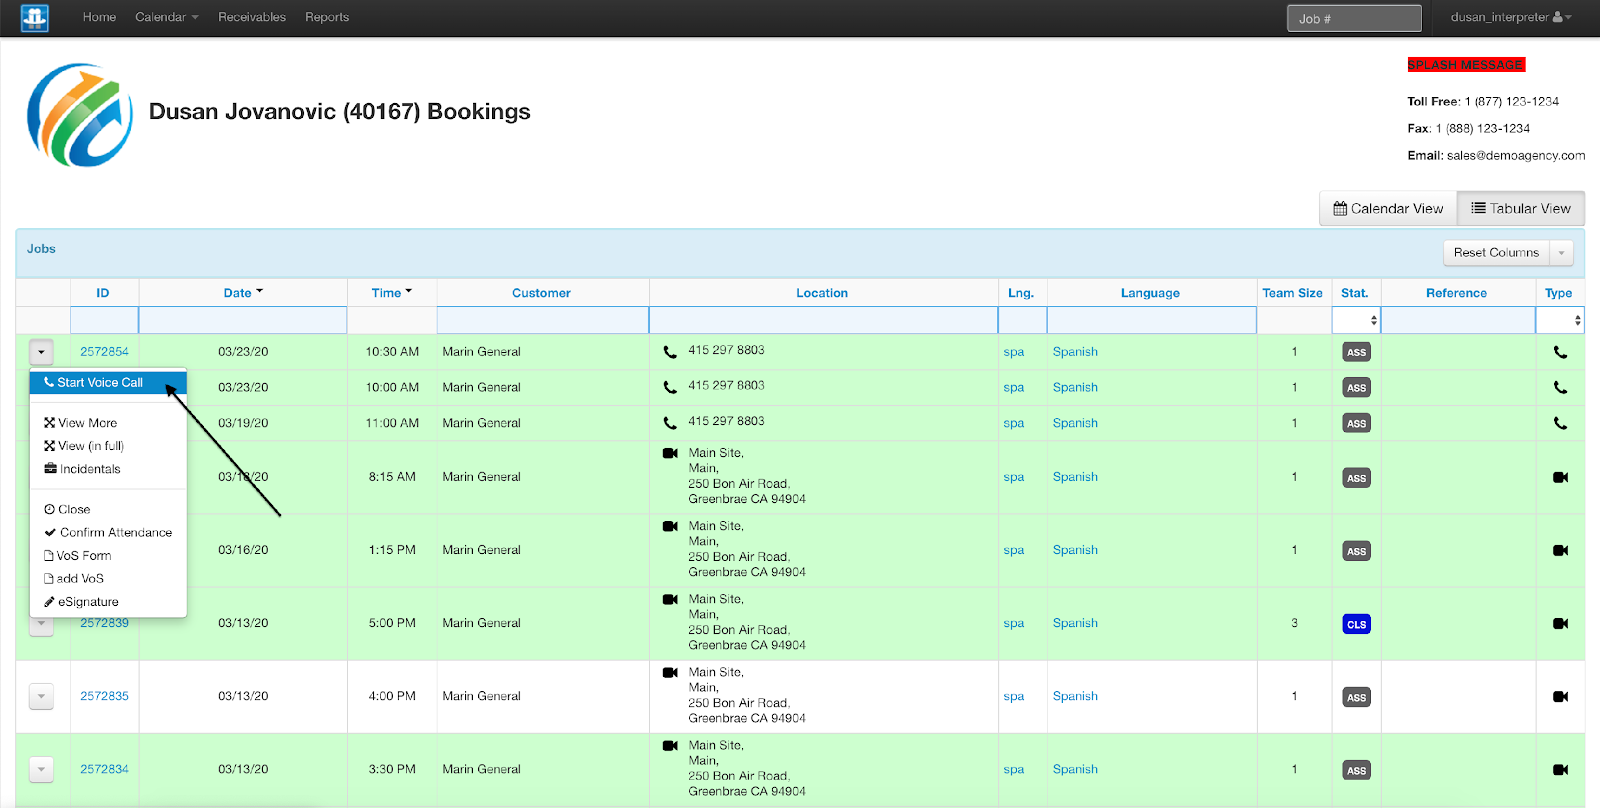Click the app logo icon in navbar
The width and height of the screenshot is (1600, 808).
tap(35, 18)
